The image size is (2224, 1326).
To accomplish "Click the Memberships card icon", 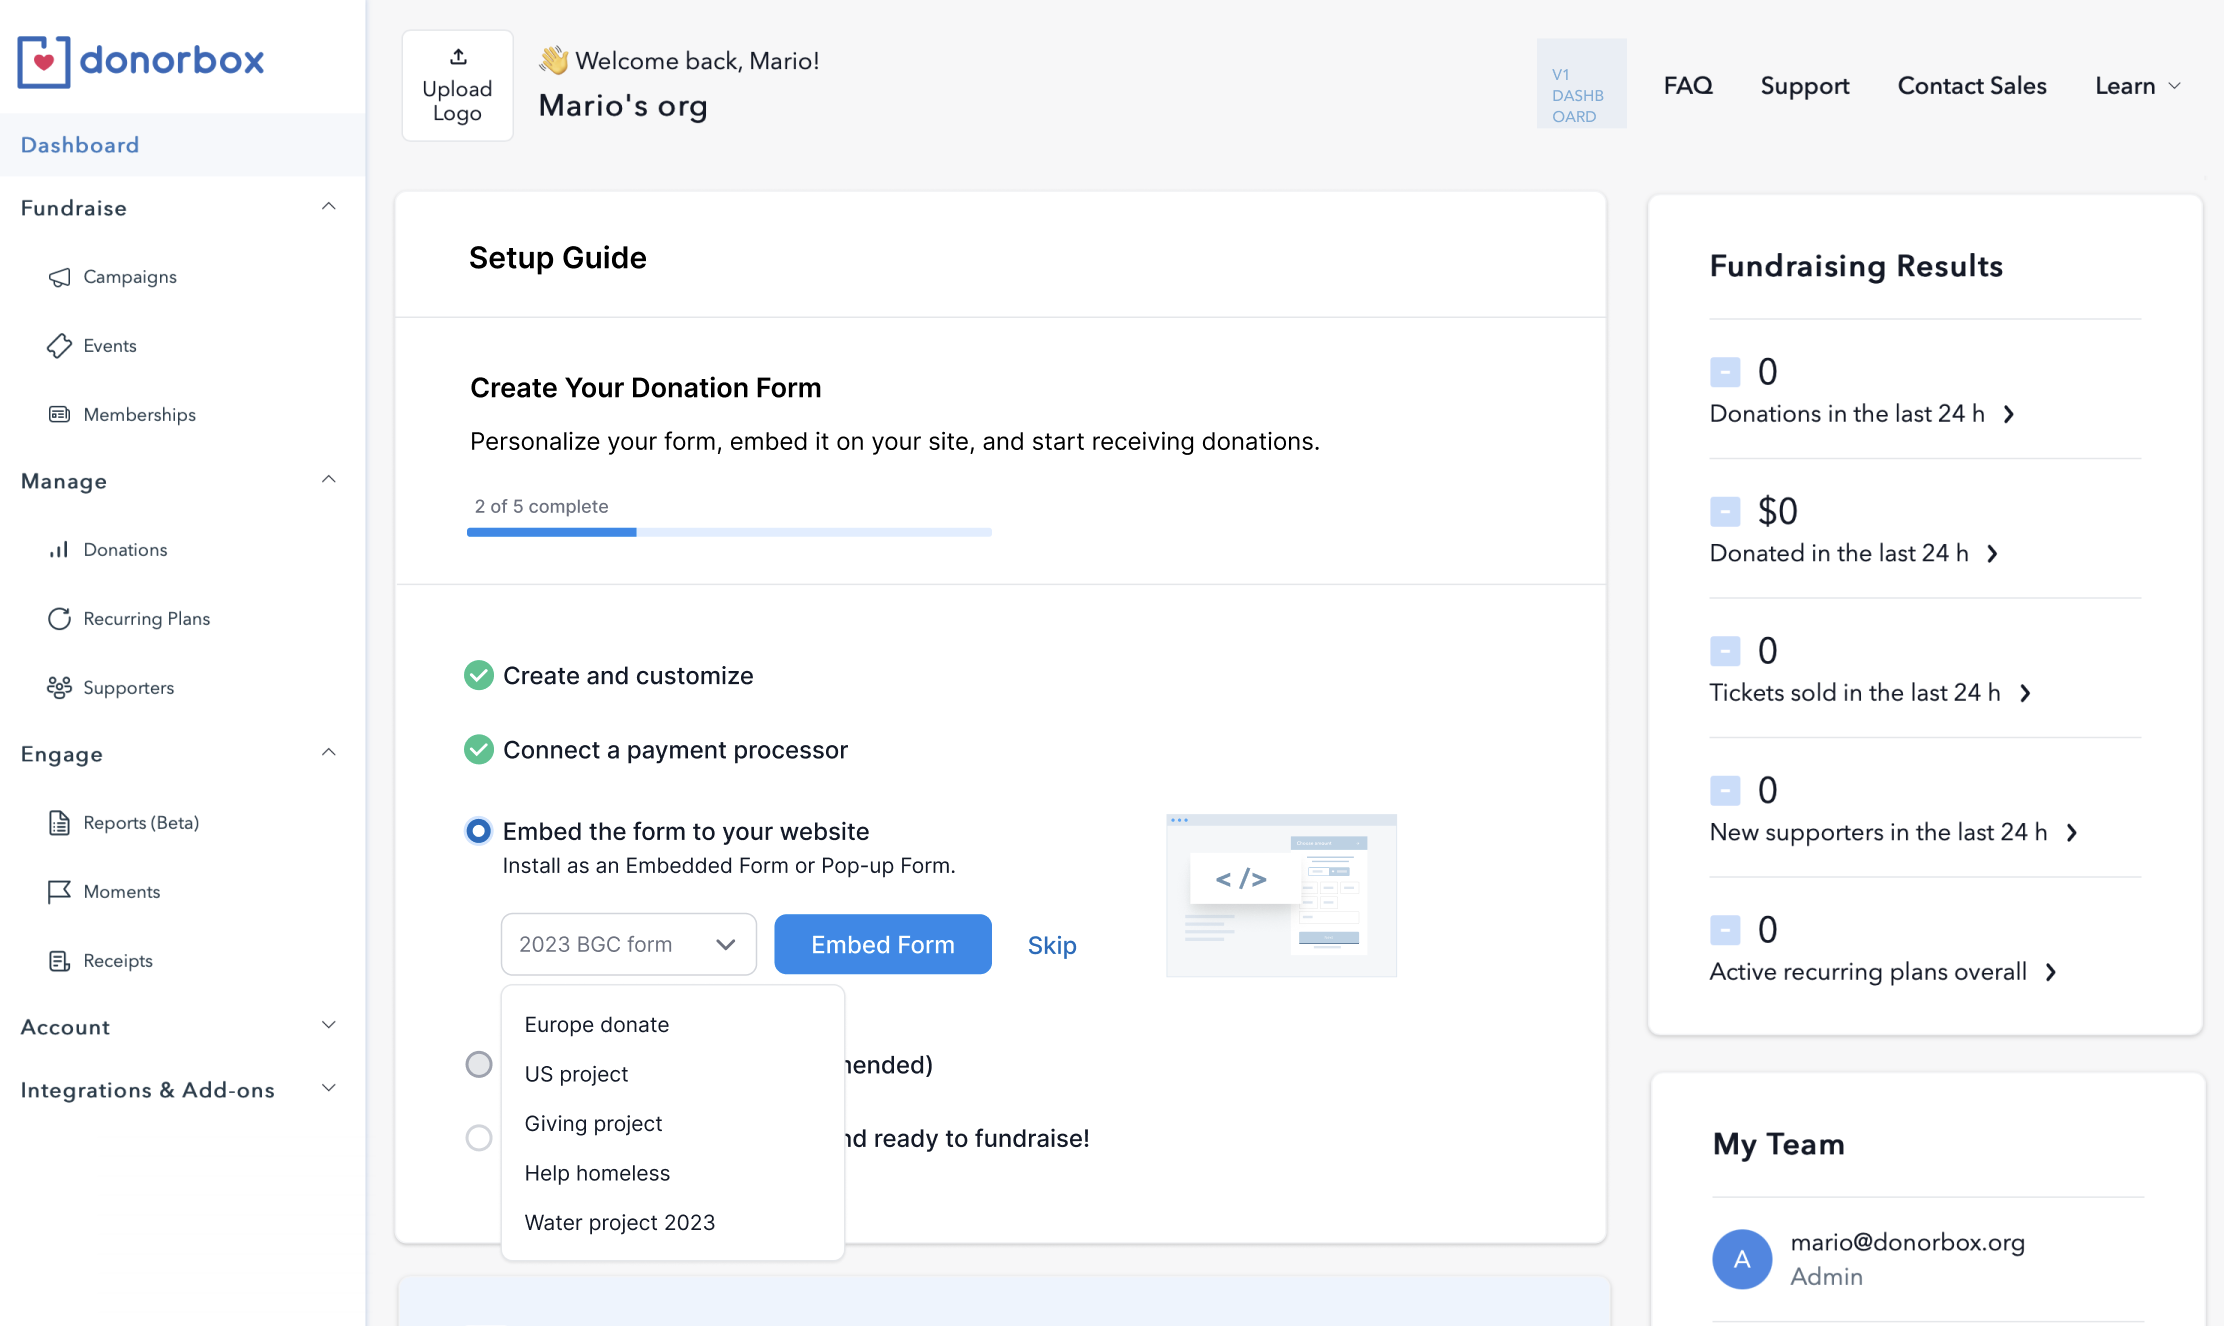I will tap(59, 414).
